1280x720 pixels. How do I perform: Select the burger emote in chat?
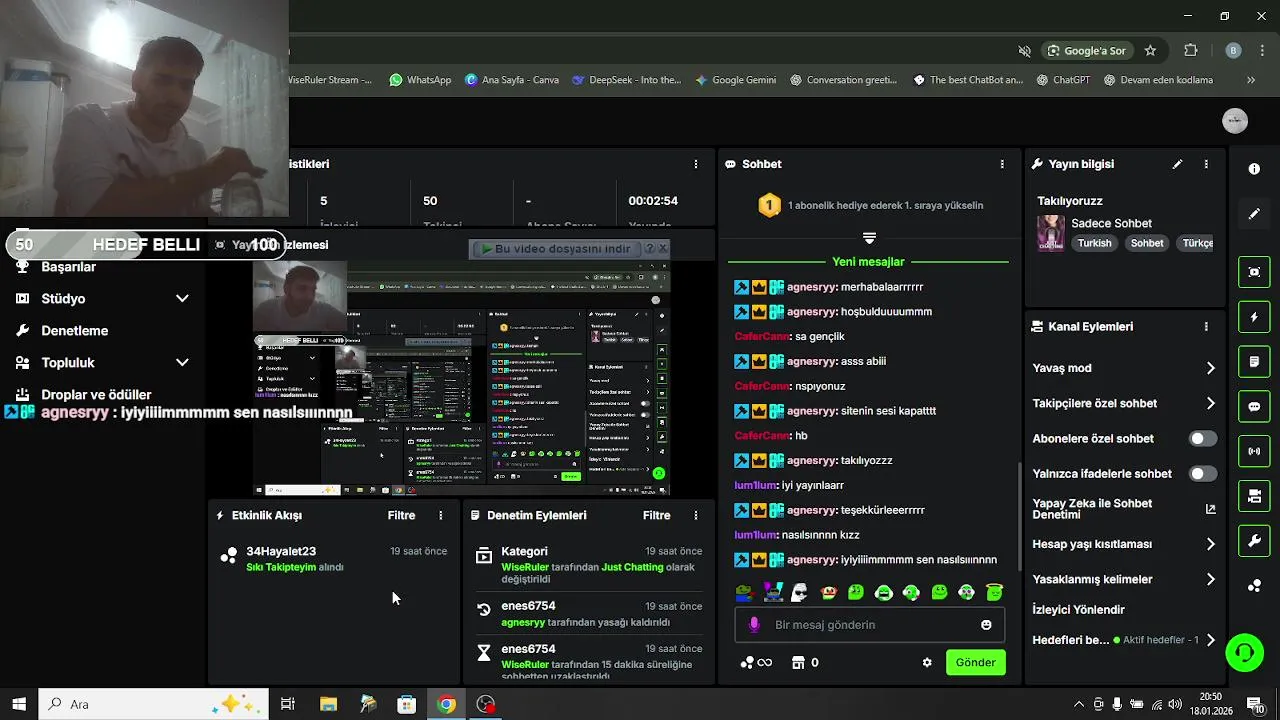[828, 592]
